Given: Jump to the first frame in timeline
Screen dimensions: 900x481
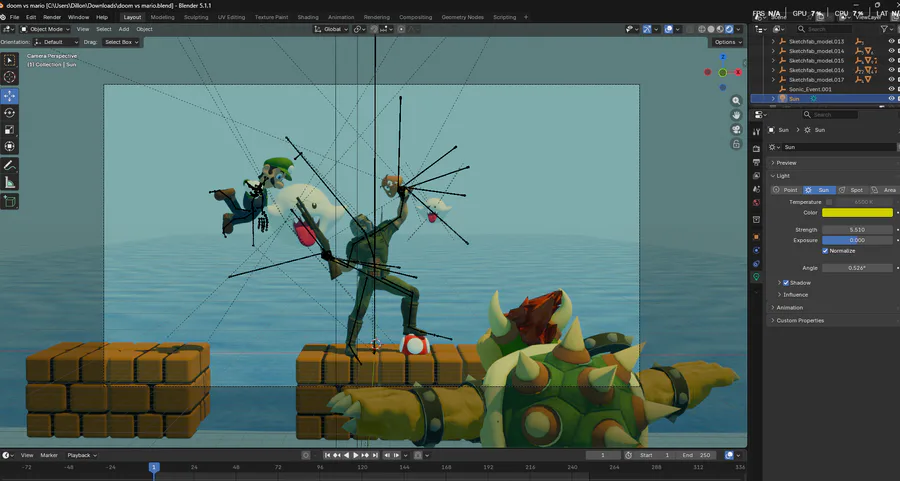Looking at the screenshot, I should (x=327, y=455).
